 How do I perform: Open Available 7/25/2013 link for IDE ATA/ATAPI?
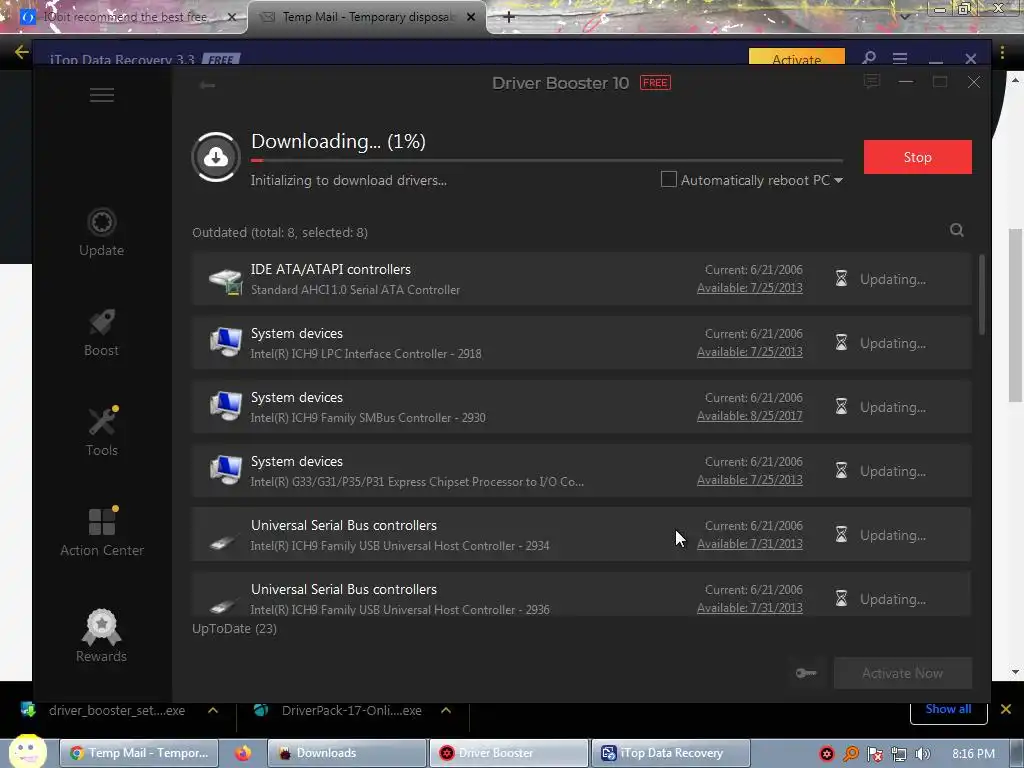tap(750, 288)
